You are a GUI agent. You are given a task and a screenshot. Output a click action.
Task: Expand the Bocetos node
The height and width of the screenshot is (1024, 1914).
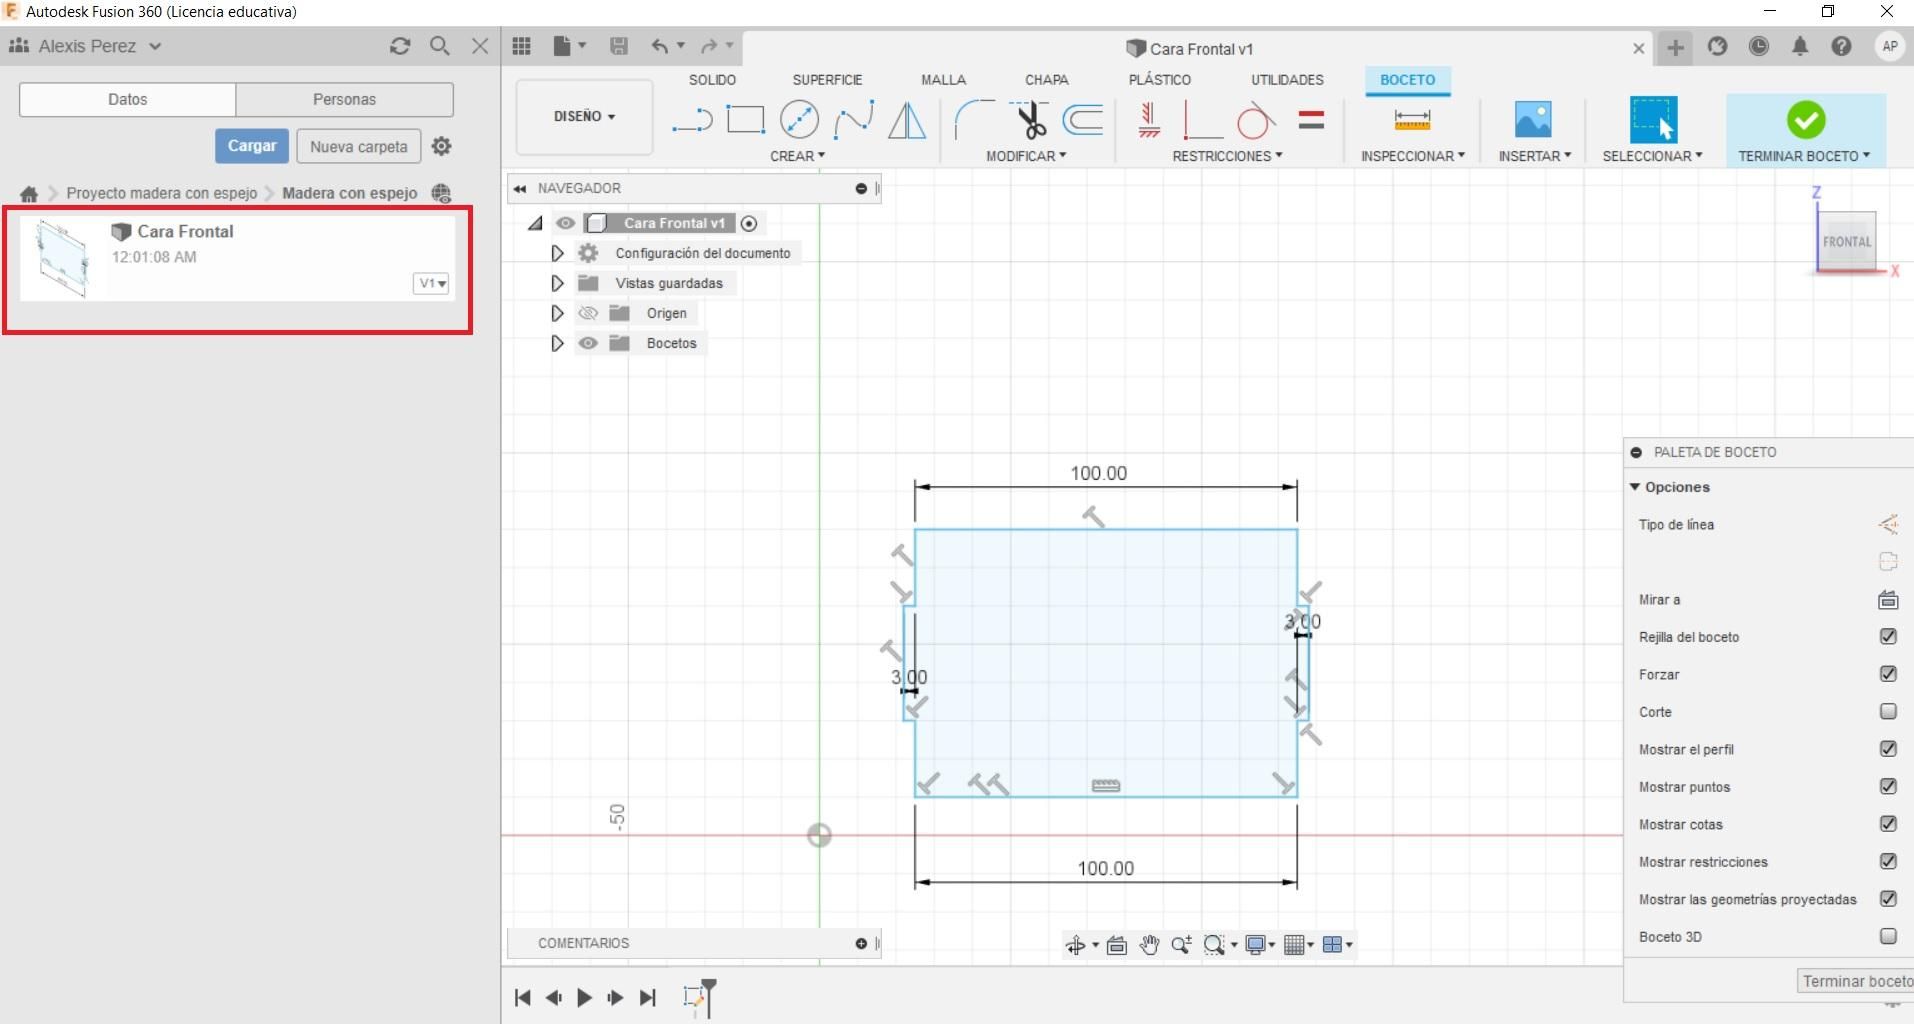point(557,343)
